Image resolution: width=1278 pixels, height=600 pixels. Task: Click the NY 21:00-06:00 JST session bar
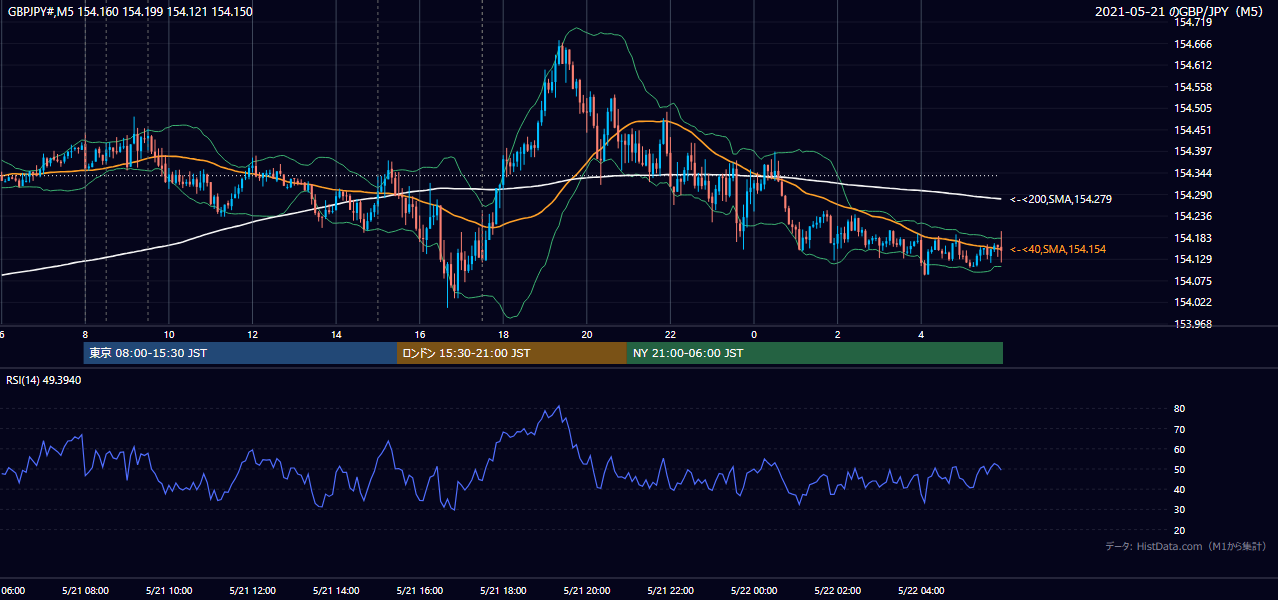coord(815,353)
